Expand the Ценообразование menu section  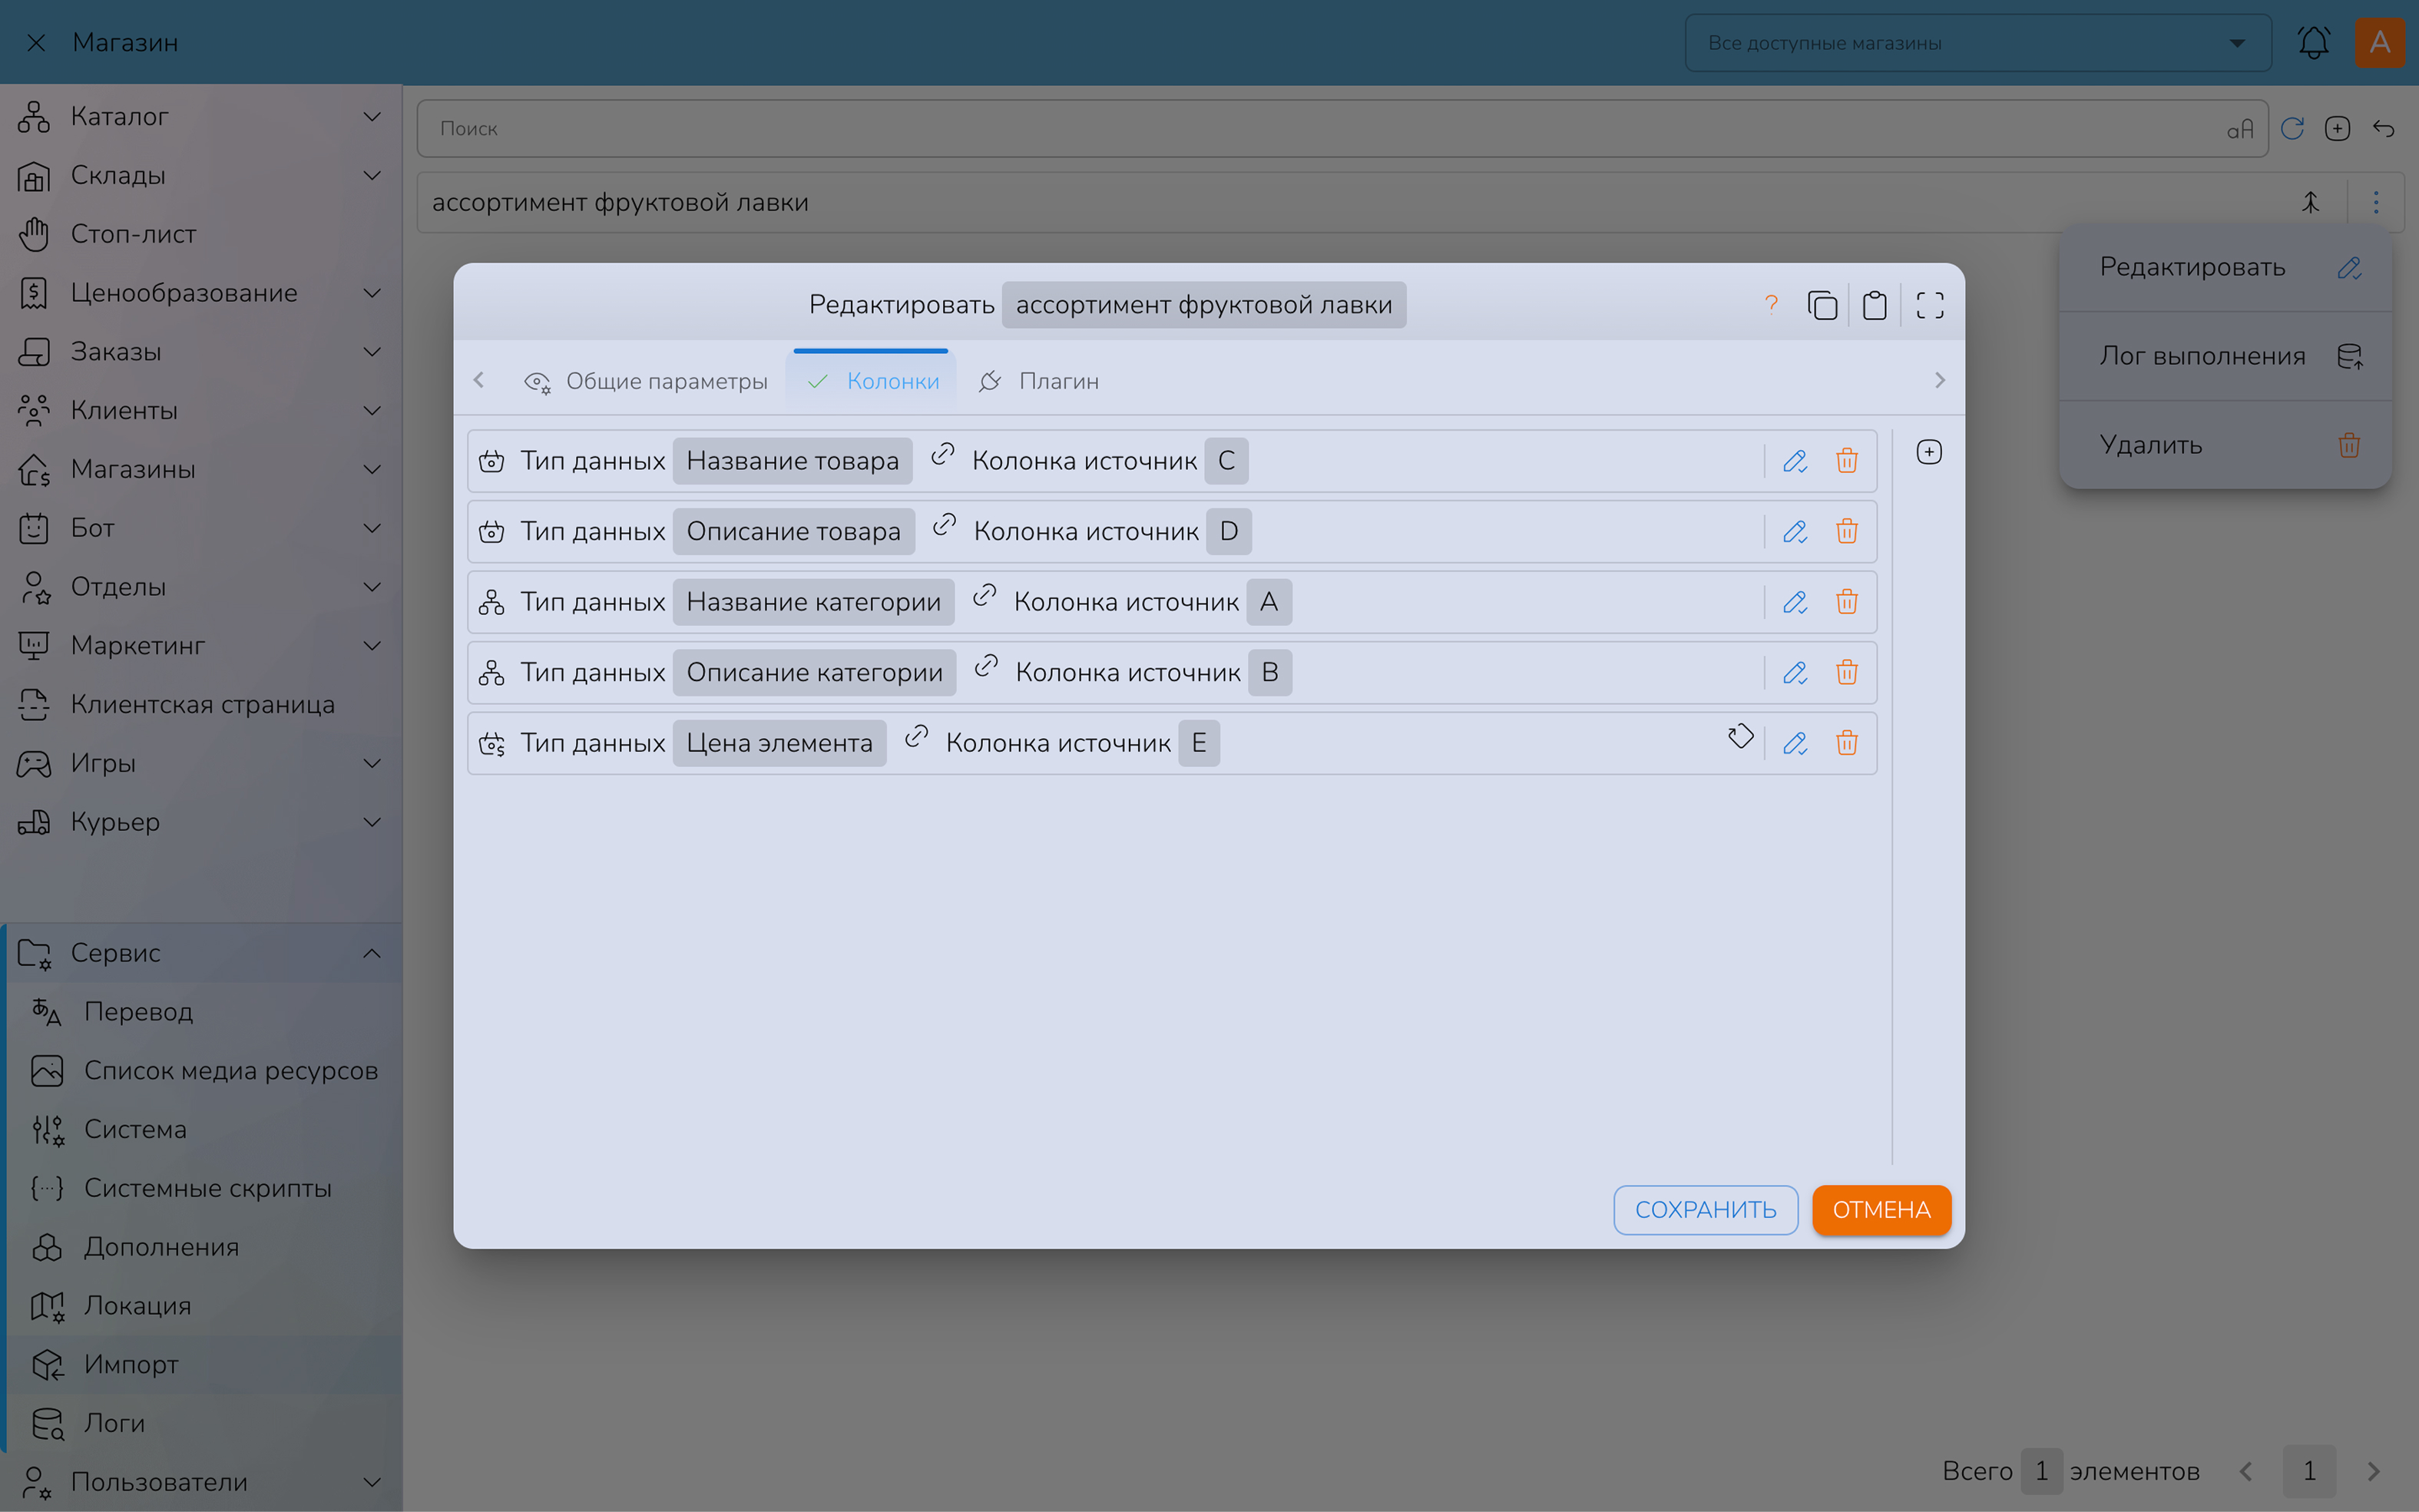tap(200, 293)
